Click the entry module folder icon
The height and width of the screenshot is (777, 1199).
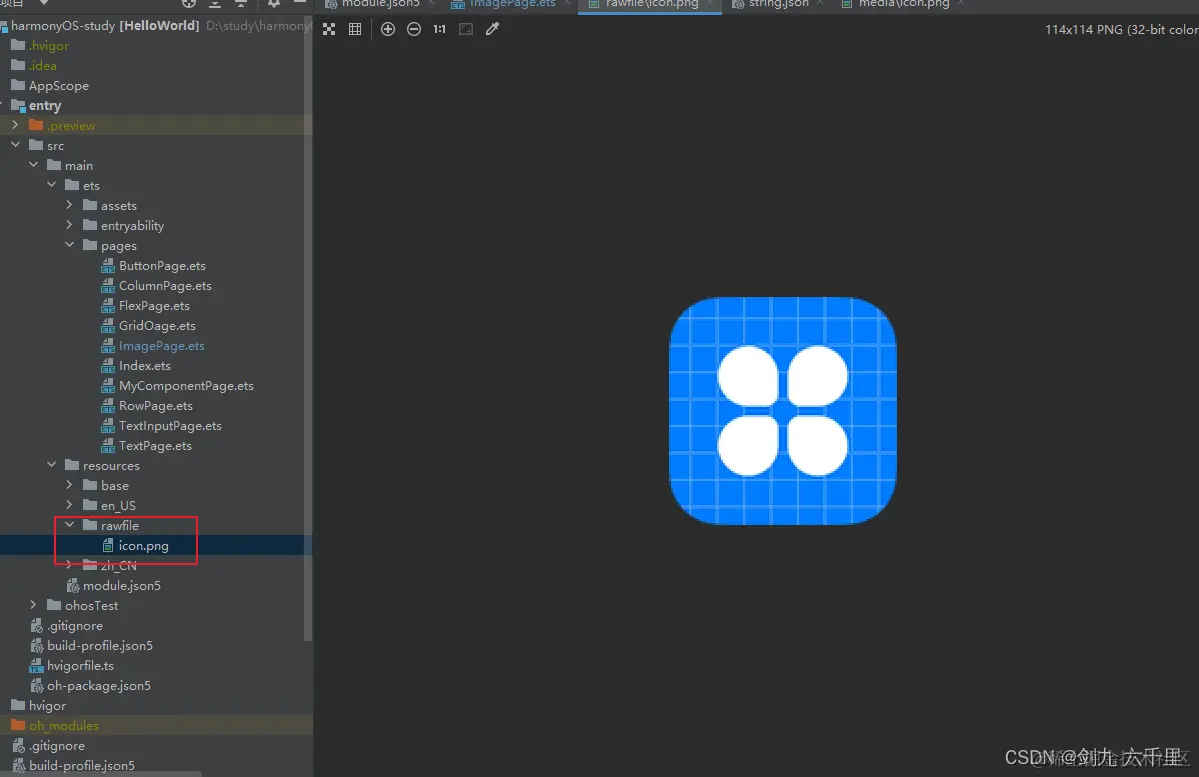[18, 106]
